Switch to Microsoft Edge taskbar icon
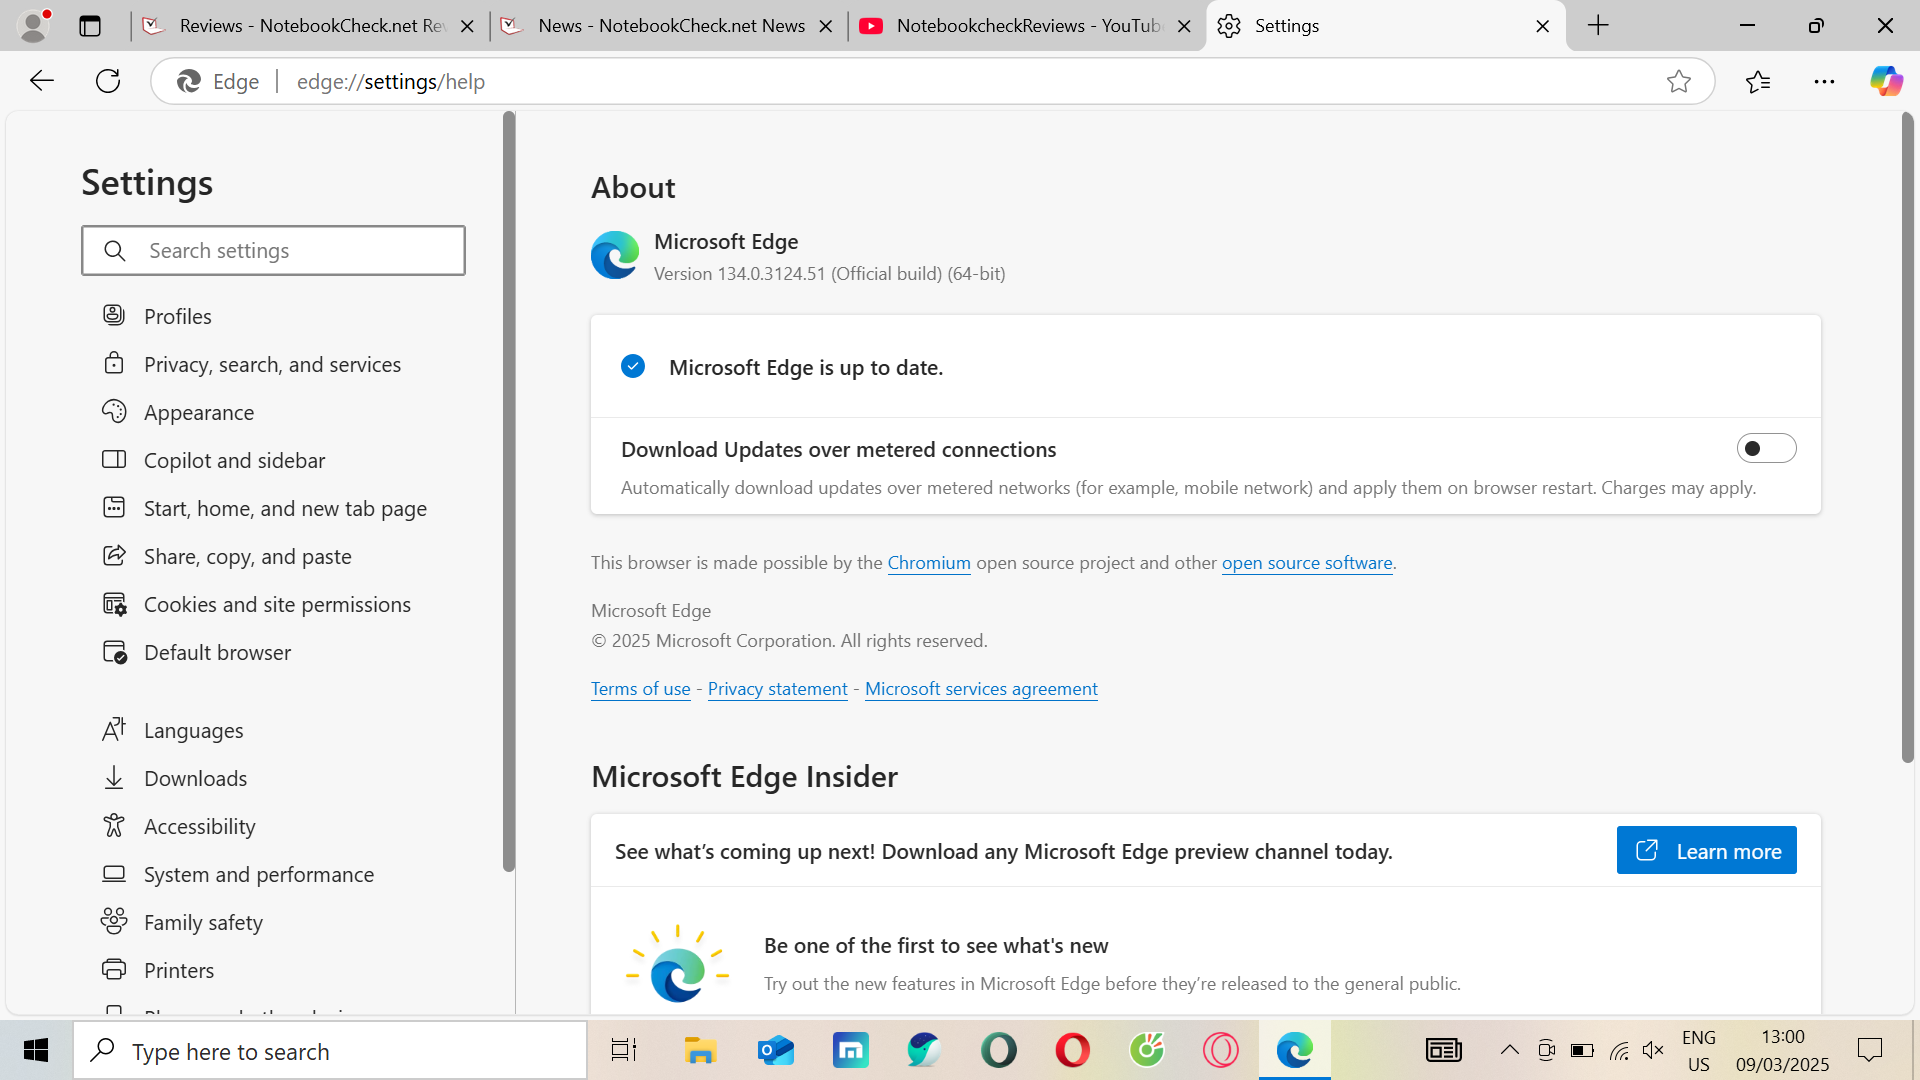The width and height of the screenshot is (1920, 1080). coord(1294,1050)
